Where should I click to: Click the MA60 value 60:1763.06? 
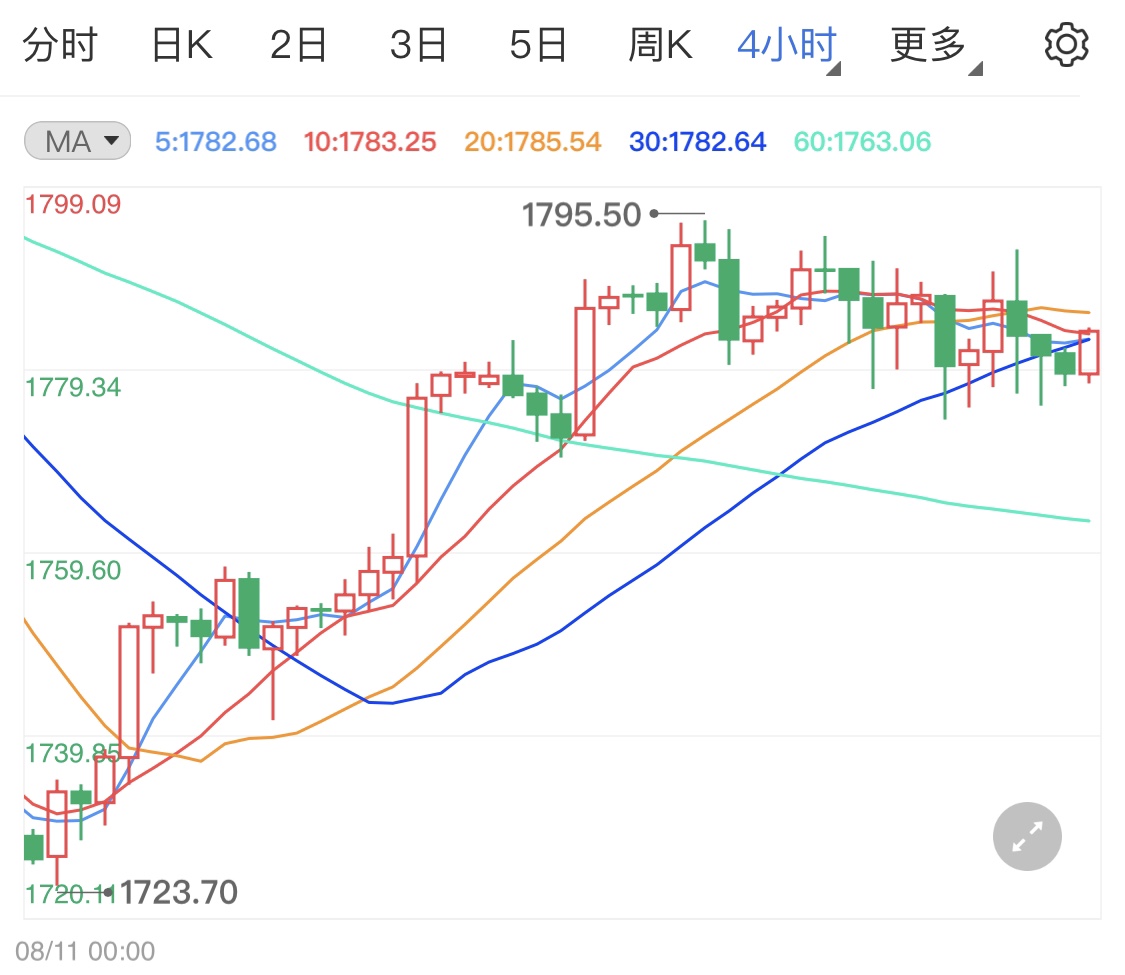pos(862,142)
